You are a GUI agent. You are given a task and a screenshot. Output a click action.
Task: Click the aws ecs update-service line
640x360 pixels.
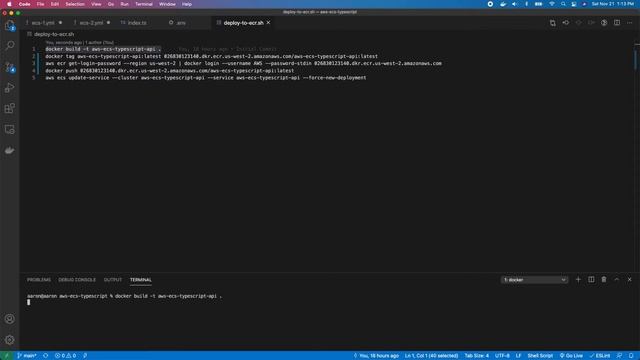click(206, 78)
